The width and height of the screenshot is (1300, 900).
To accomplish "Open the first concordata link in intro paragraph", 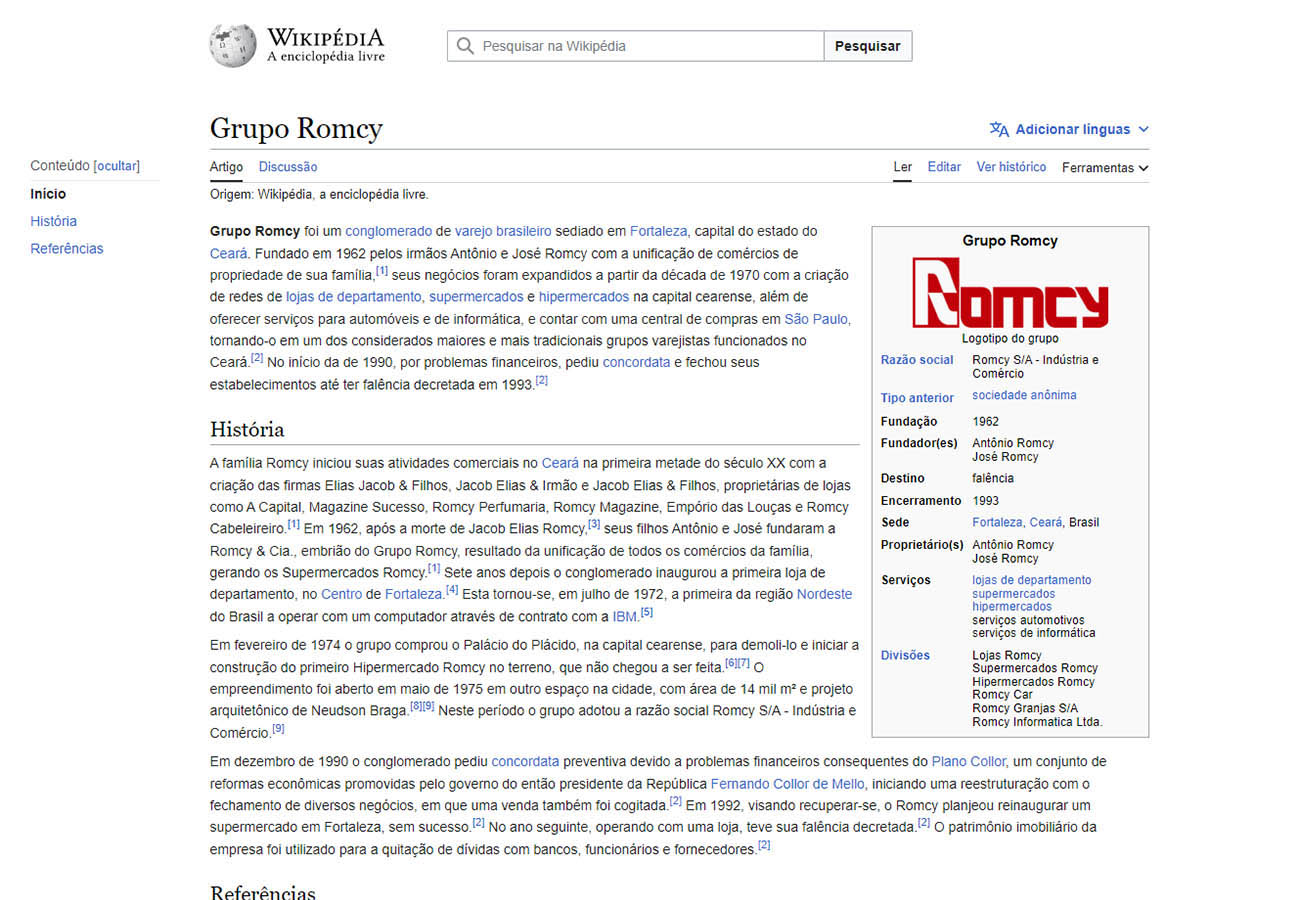I will [x=636, y=362].
